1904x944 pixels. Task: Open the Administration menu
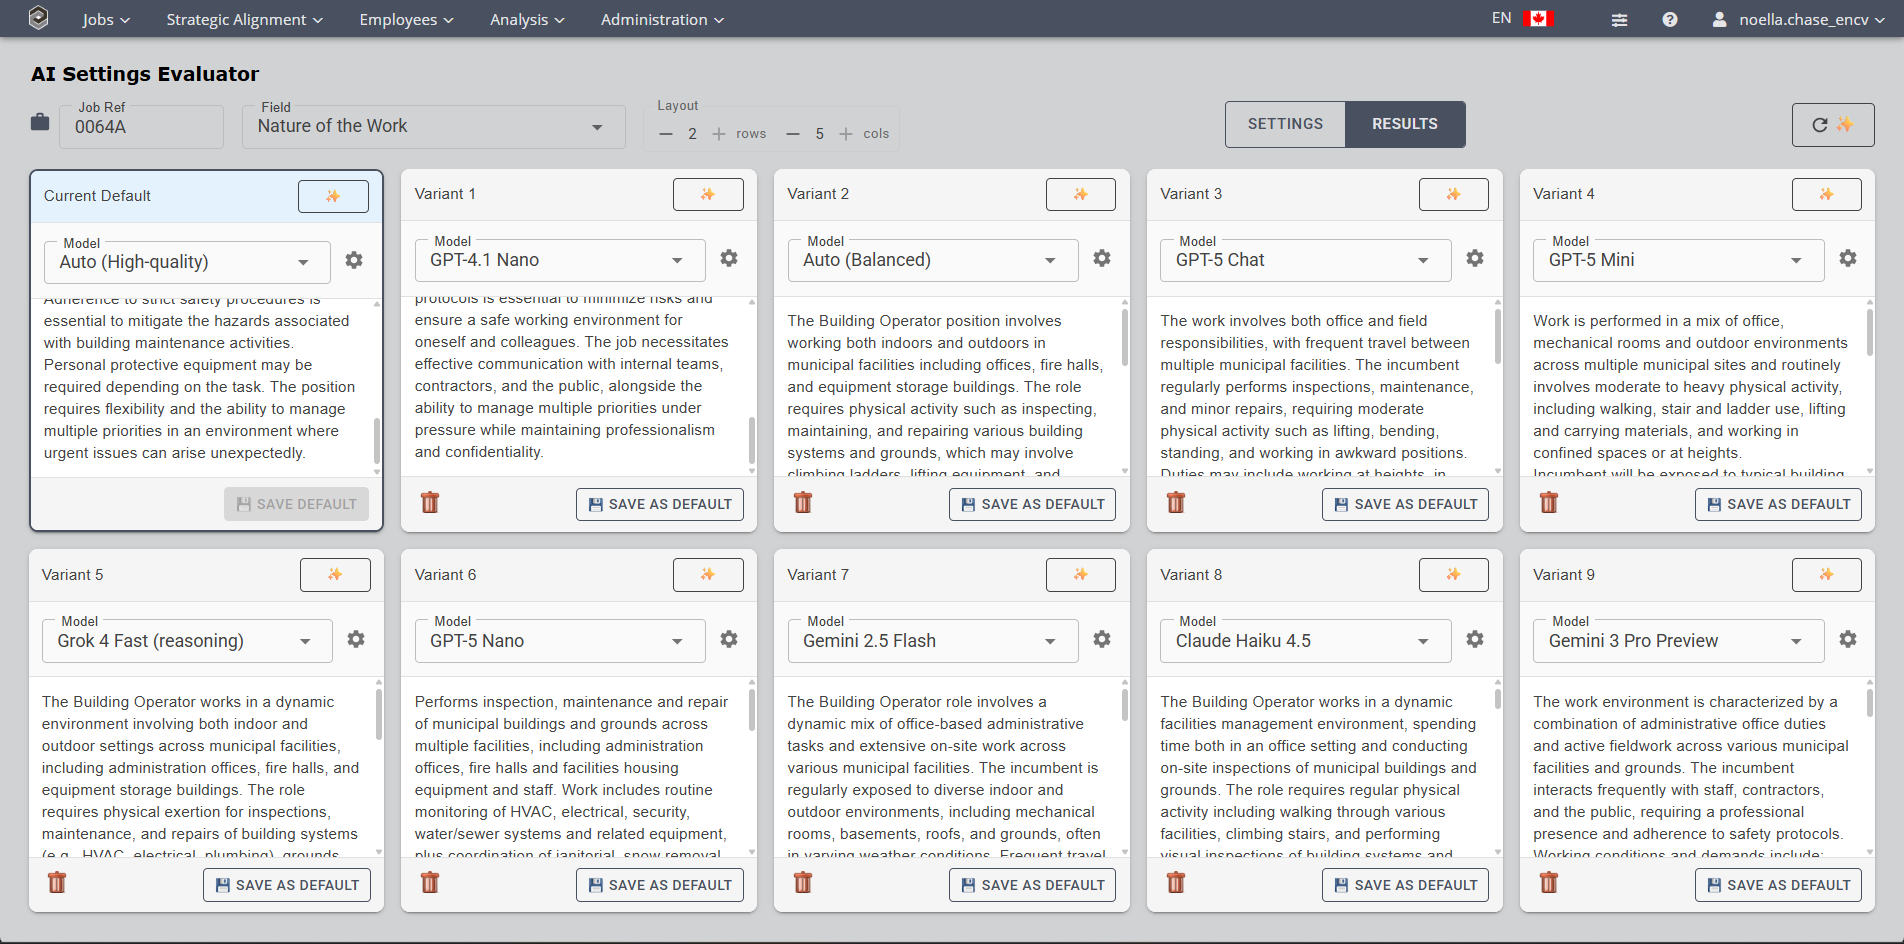pyautogui.click(x=661, y=20)
